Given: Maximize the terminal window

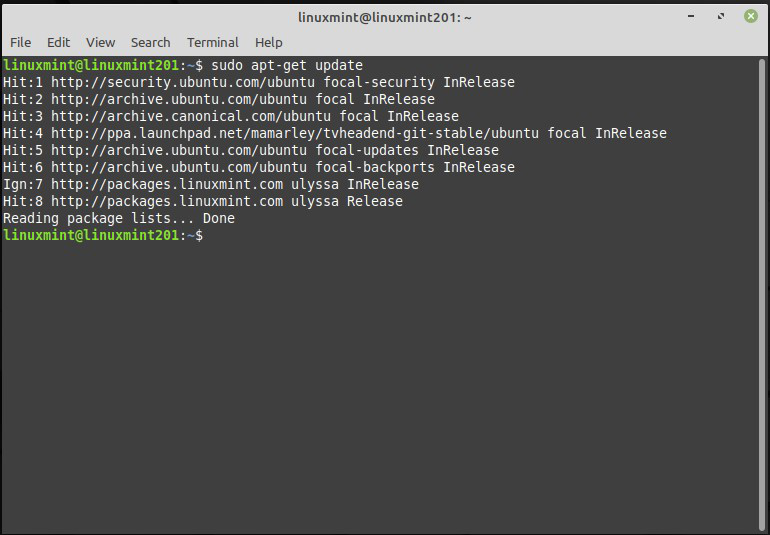Looking at the screenshot, I should coord(719,17).
